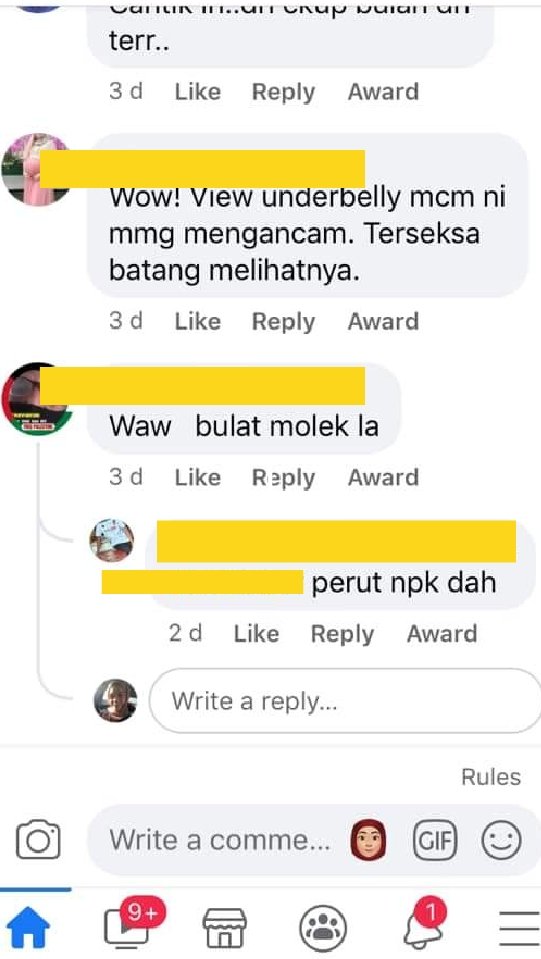Viewport: 541px width, 959px height.
Task: Open the Marketplace storefront icon
Action: (x=225, y=927)
